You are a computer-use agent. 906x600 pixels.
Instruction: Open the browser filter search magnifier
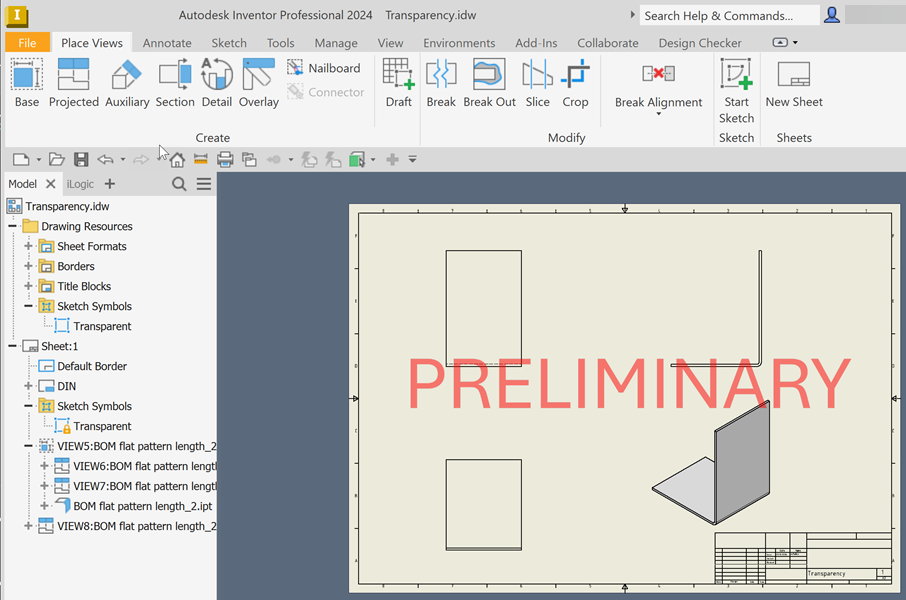pos(179,183)
